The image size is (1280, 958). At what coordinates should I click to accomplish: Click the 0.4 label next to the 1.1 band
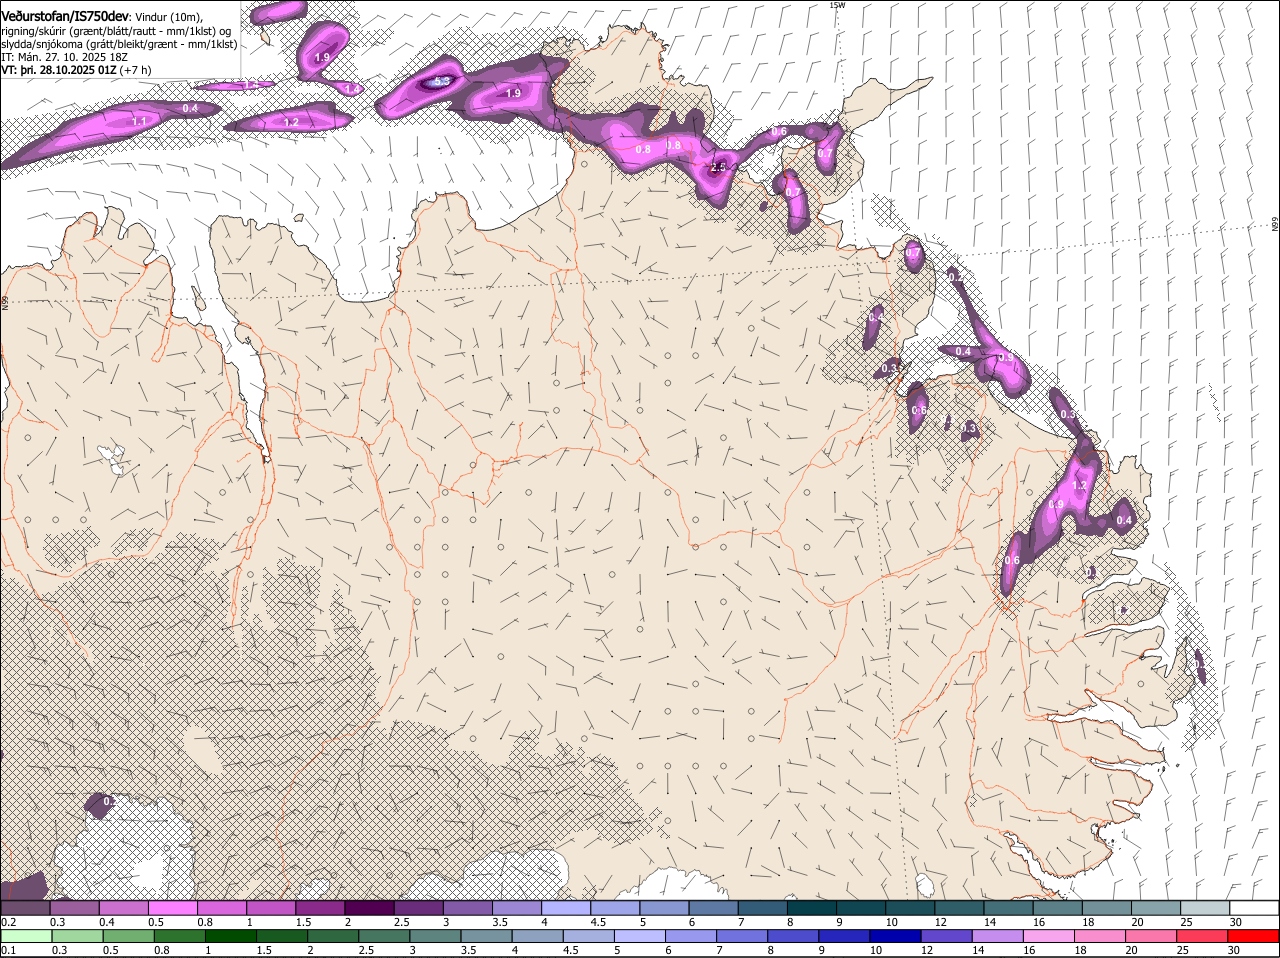(x=190, y=108)
